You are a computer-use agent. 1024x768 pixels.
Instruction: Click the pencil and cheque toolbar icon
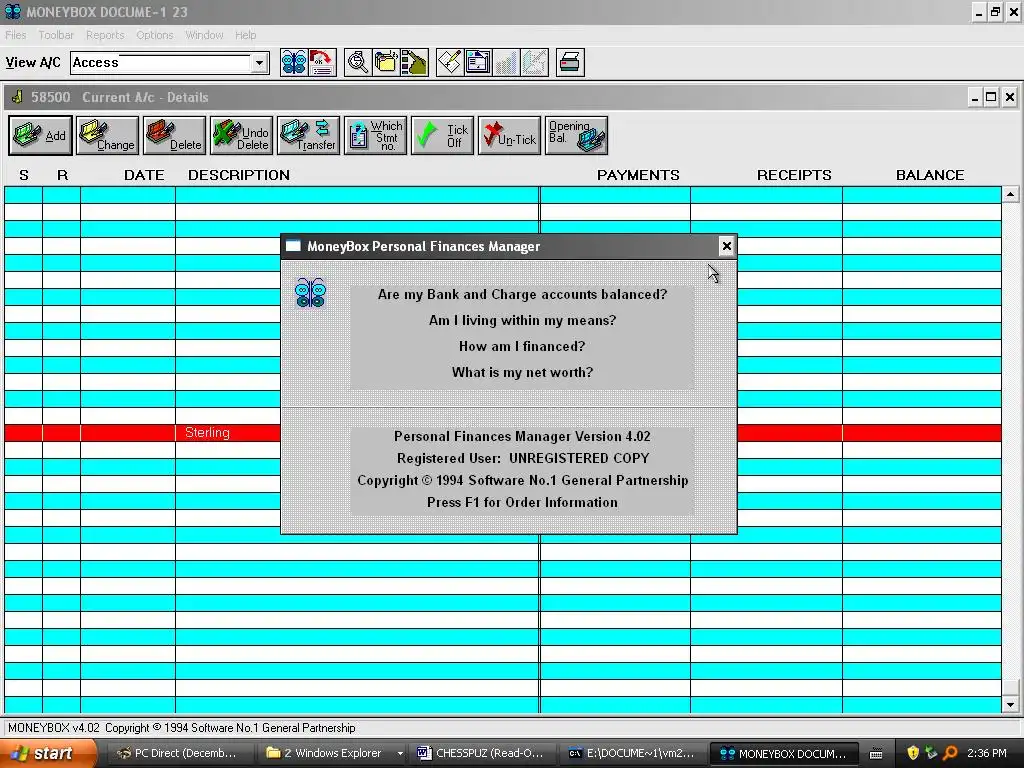[x=450, y=63]
